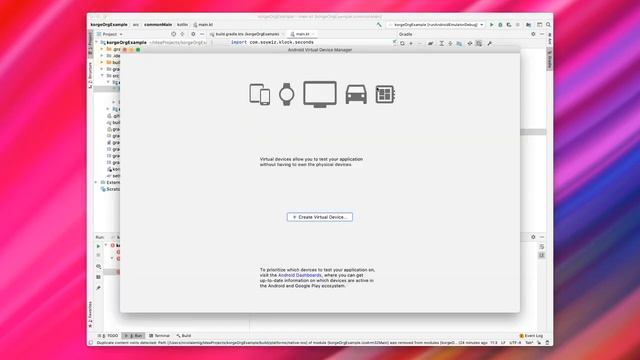Open the Project view dropdown
Viewport: 640px width, 360px height.
click(x=110, y=34)
